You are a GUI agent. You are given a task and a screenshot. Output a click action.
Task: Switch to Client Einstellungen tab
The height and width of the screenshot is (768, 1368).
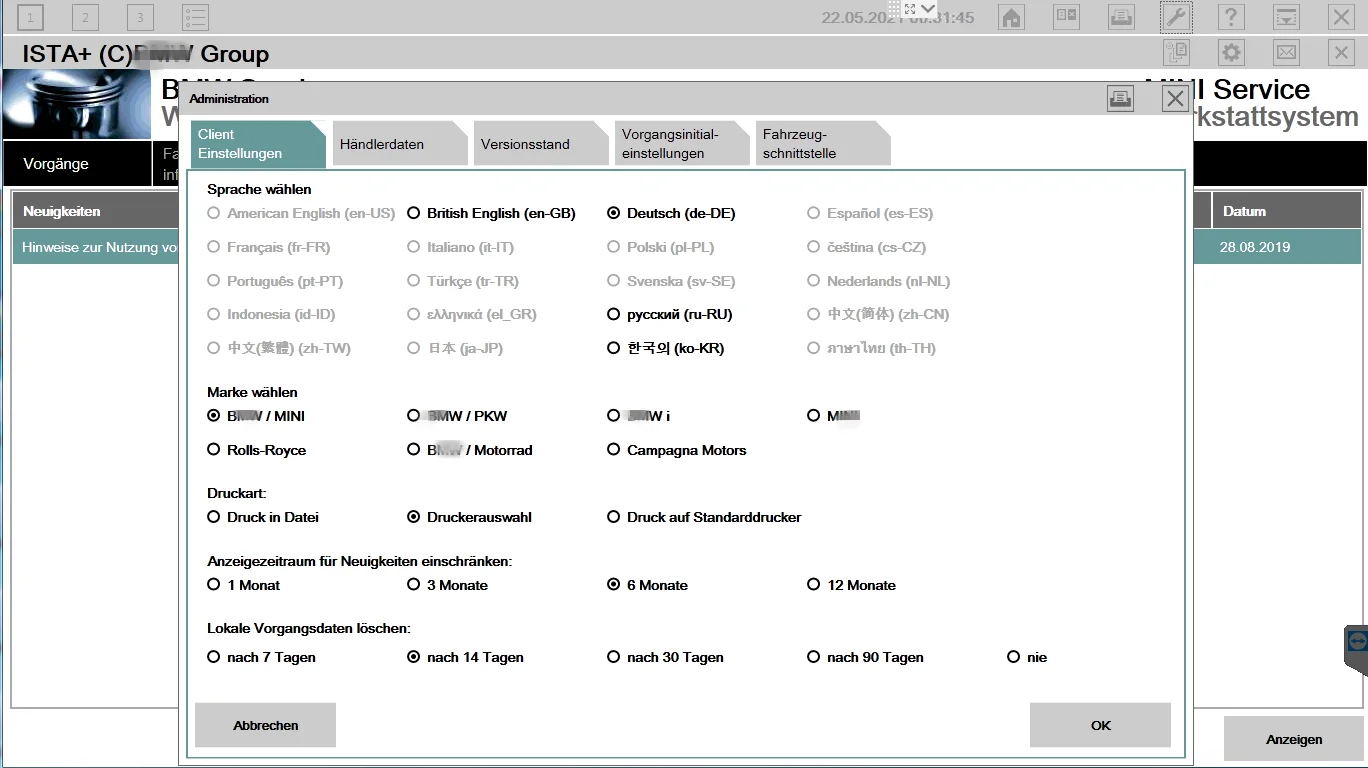(x=258, y=144)
